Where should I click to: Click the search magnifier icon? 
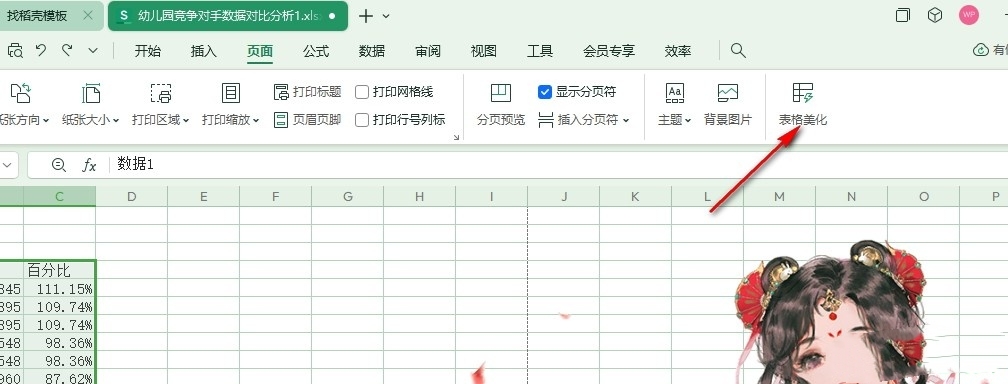(x=738, y=51)
